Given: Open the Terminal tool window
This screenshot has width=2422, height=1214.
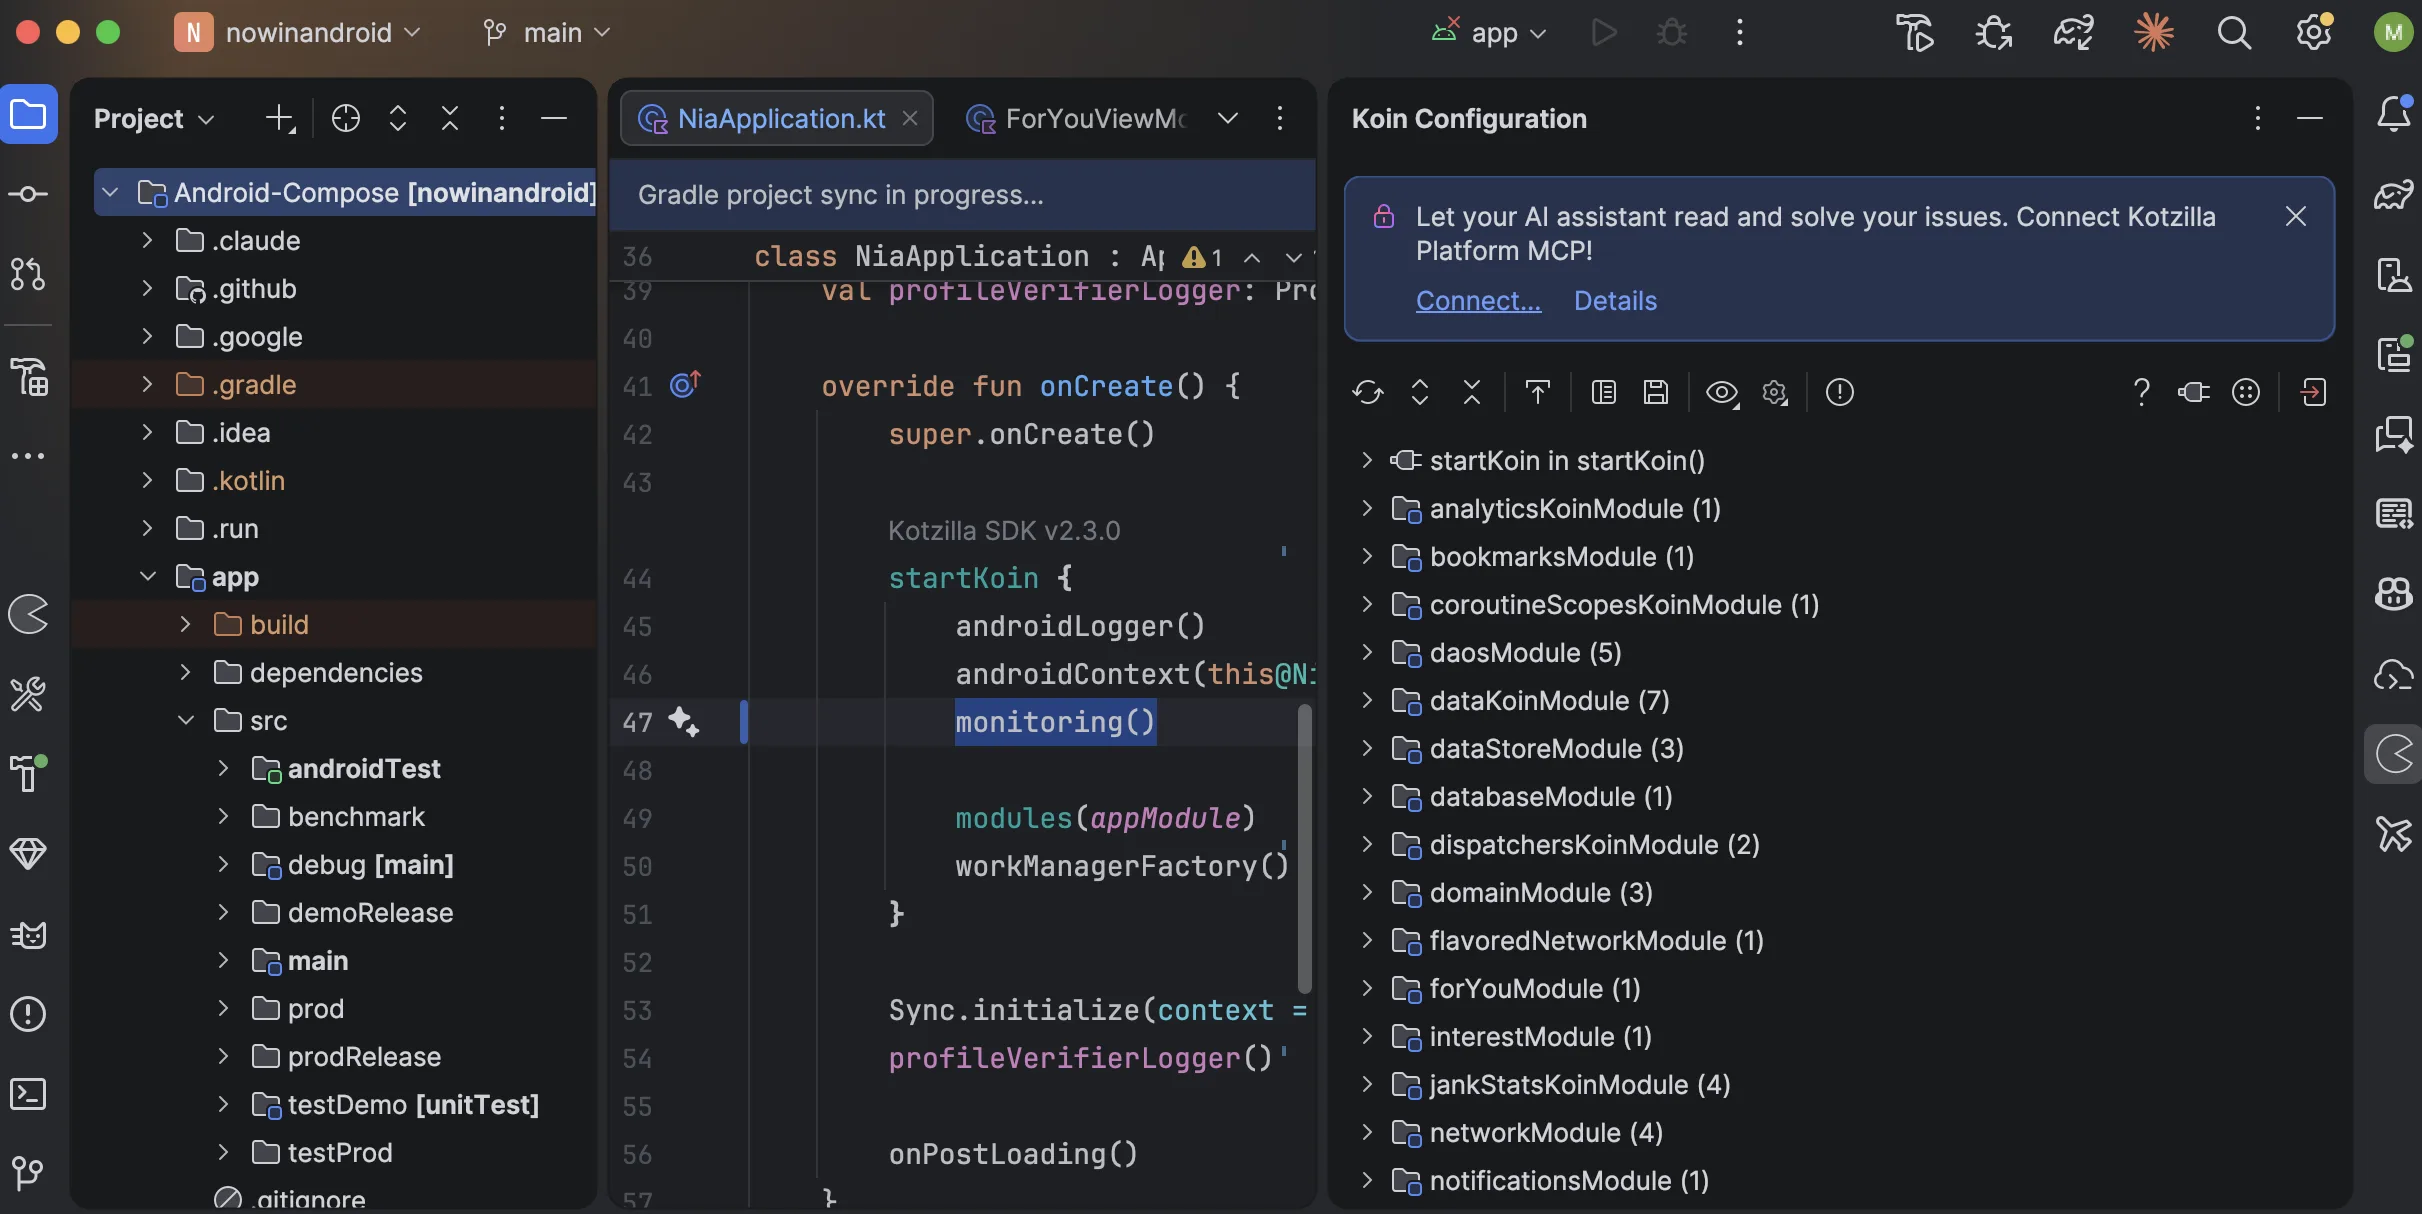Looking at the screenshot, I should tap(28, 1094).
